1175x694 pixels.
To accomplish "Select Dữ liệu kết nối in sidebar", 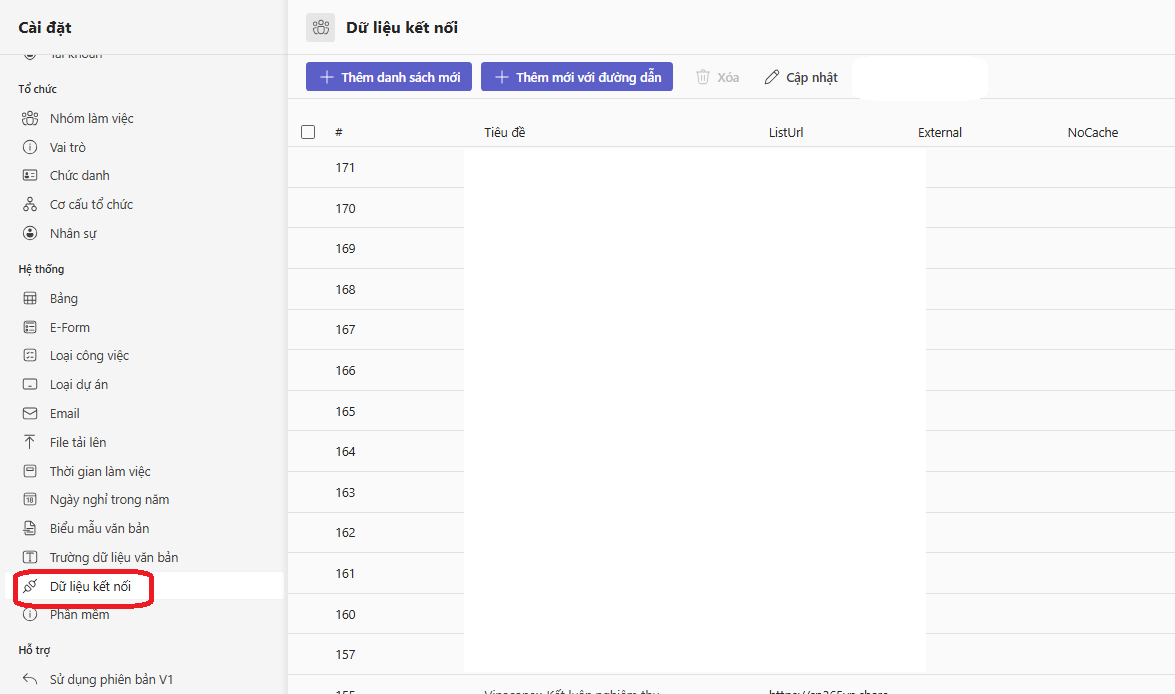I will (x=90, y=586).
